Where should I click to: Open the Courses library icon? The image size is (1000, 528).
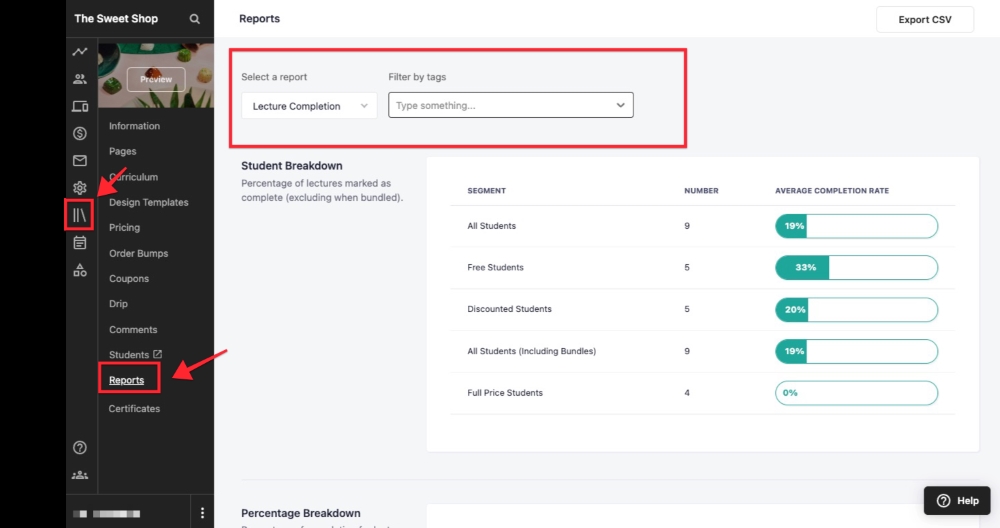point(80,215)
